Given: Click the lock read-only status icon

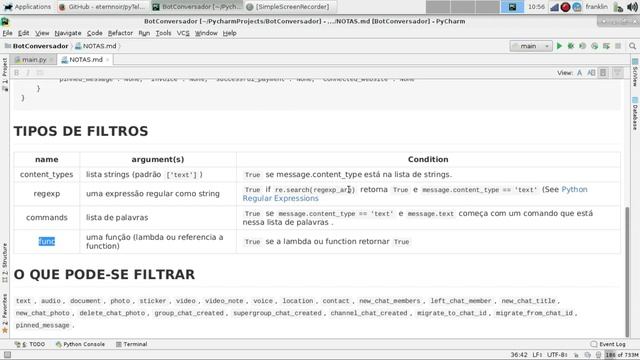Looking at the screenshot, I should coord(576,355).
